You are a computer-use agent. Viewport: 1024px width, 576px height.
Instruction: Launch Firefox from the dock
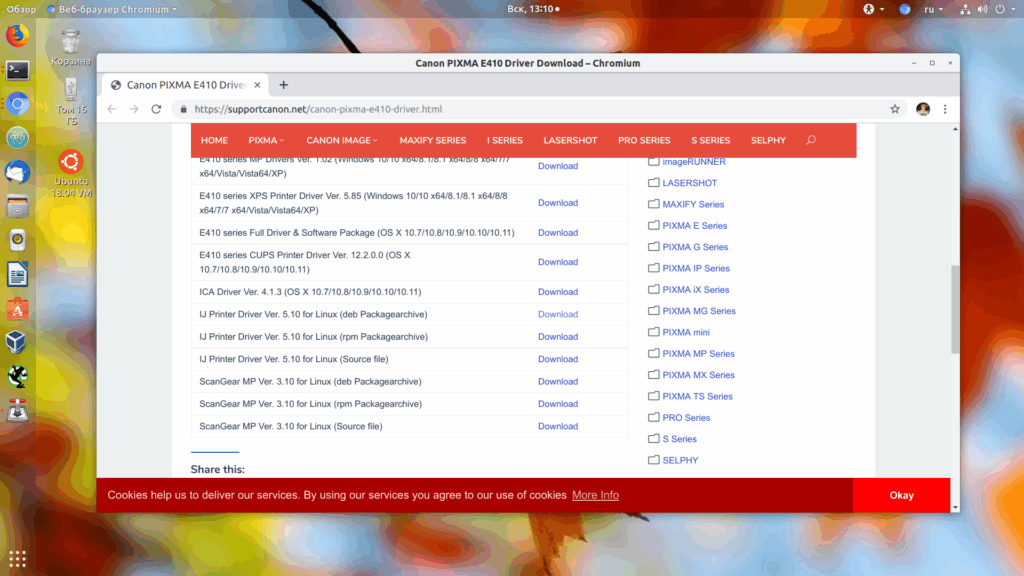18,35
